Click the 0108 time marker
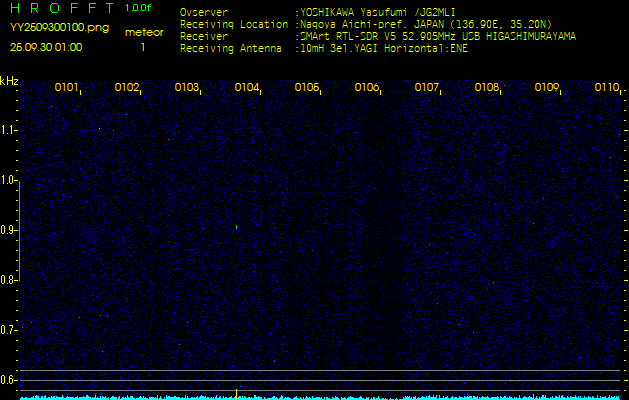 [486, 87]
